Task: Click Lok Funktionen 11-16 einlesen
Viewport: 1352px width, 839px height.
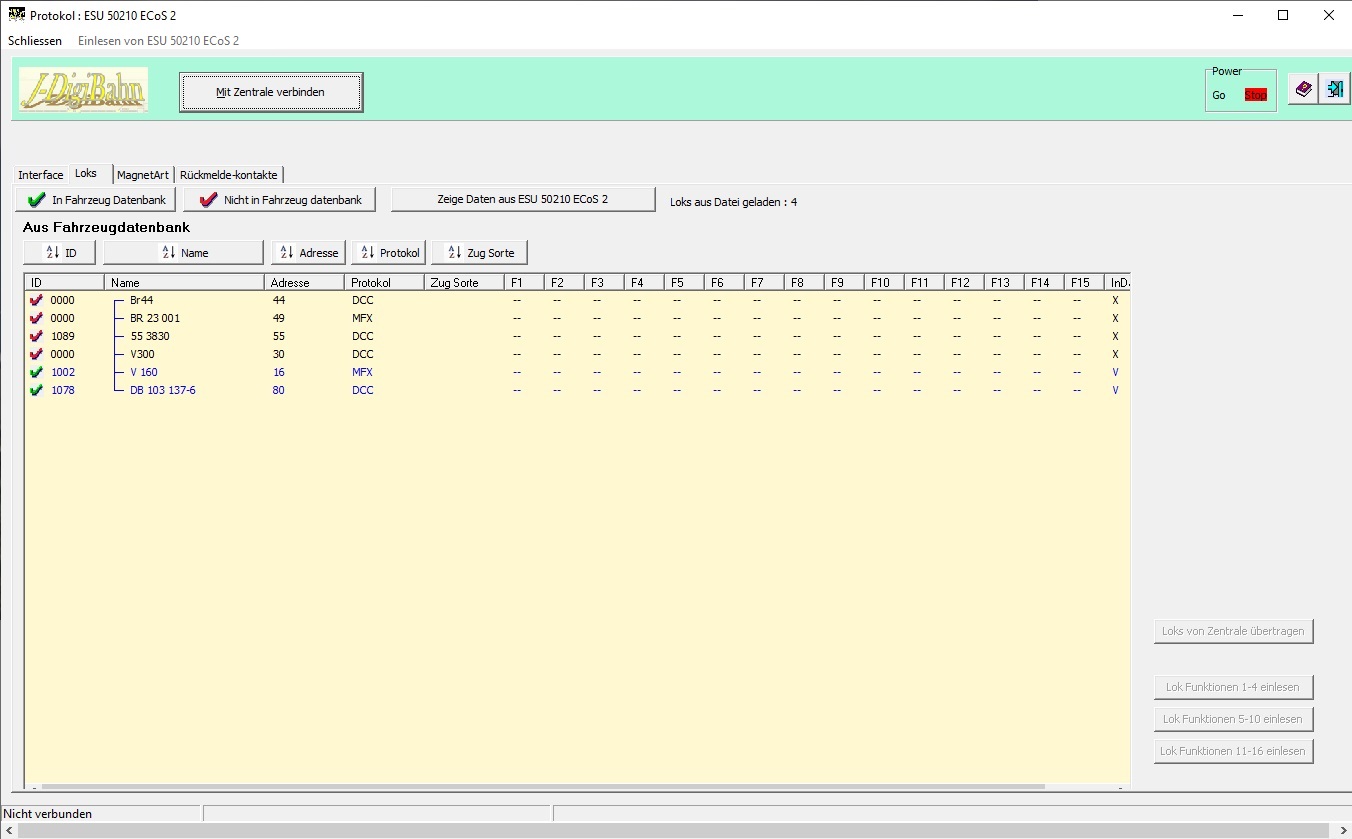Action: [x=1233, y=751]
